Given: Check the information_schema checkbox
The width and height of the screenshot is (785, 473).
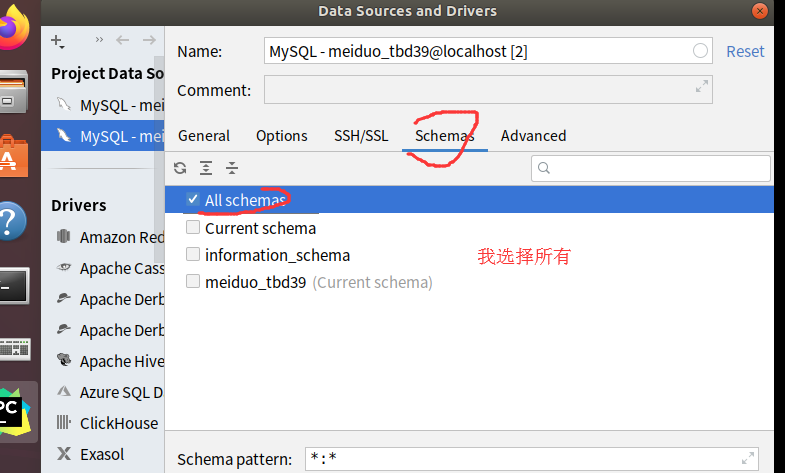Looking at the screenshot, I should tap(193, 254).
